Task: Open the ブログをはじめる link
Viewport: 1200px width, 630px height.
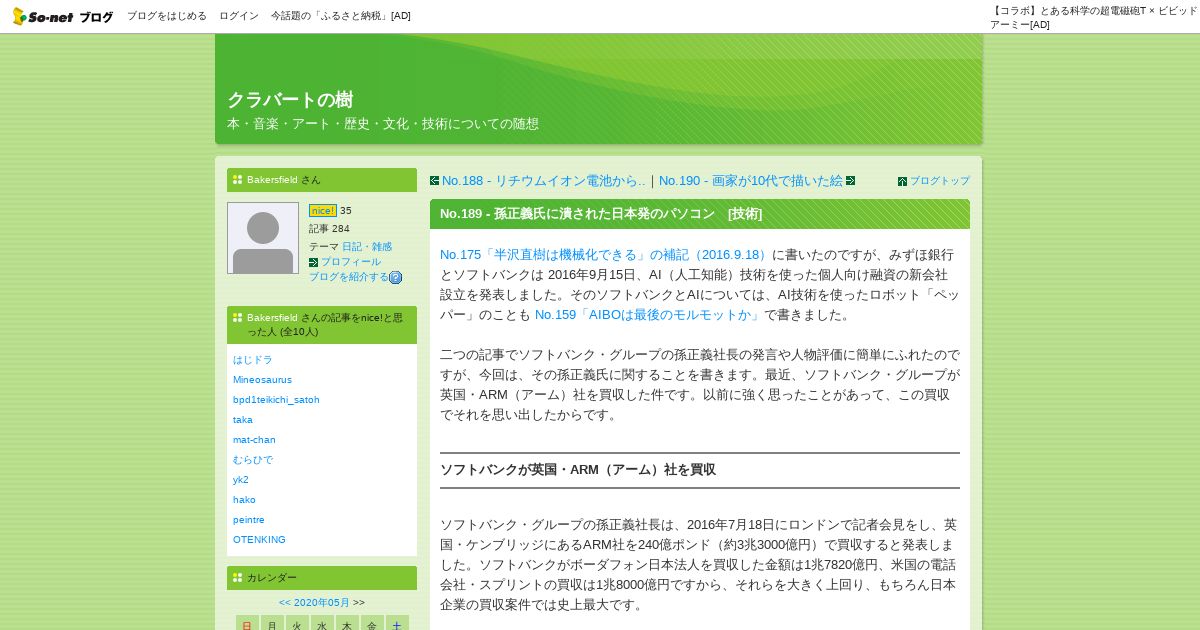Action: click(167, 16)
